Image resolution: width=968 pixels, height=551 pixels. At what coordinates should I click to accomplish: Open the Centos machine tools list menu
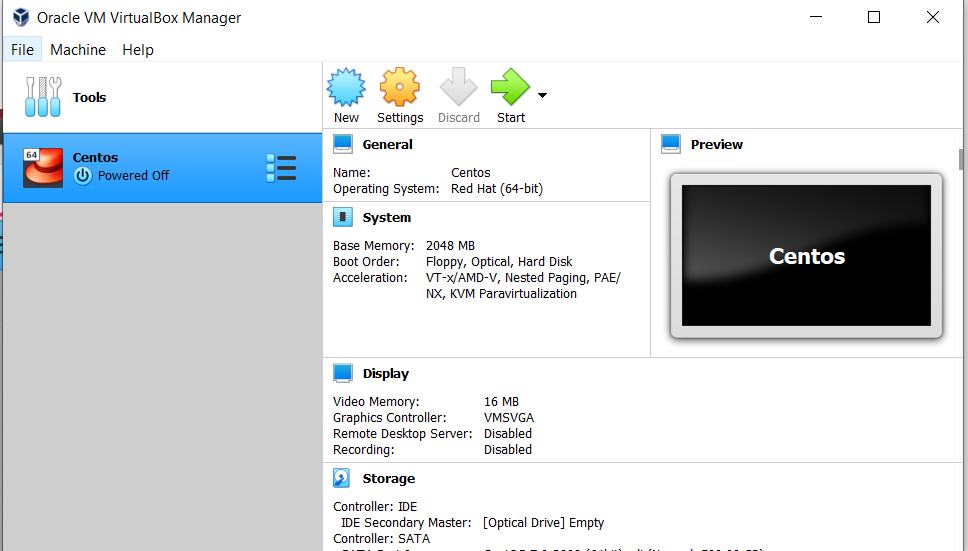pos(282,168)
